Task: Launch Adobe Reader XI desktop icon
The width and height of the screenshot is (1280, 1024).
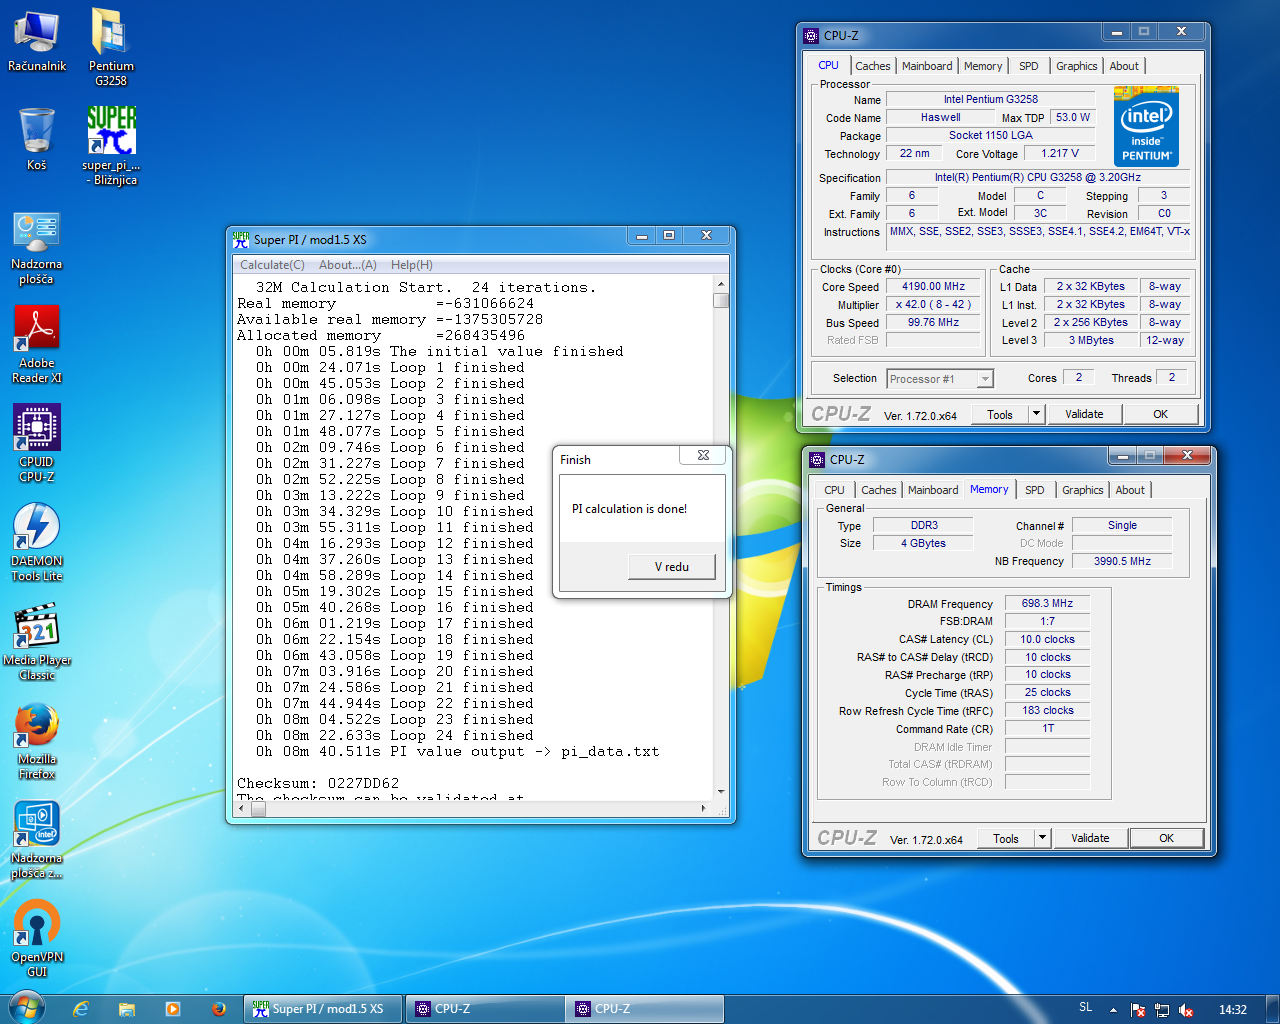Action: point(37,345)
